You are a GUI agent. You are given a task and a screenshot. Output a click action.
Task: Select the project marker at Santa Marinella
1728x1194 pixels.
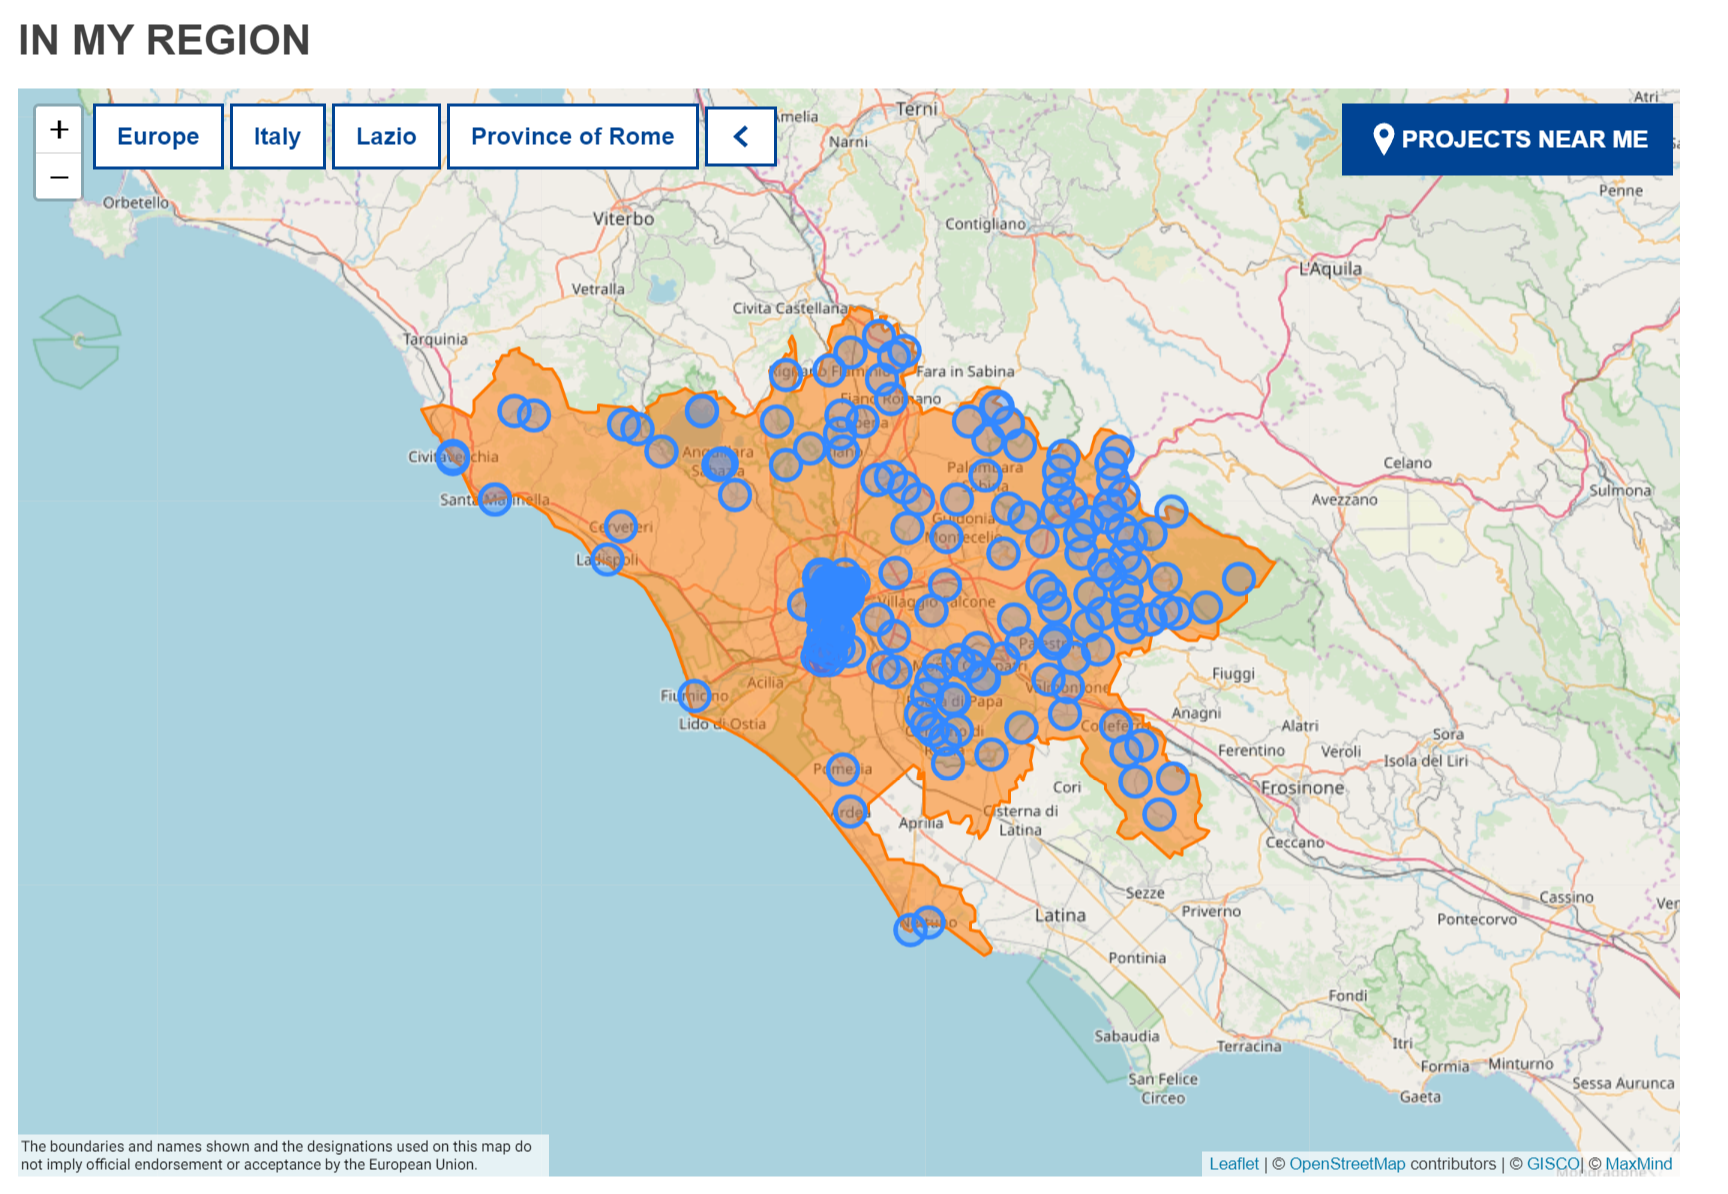(495, 499)
